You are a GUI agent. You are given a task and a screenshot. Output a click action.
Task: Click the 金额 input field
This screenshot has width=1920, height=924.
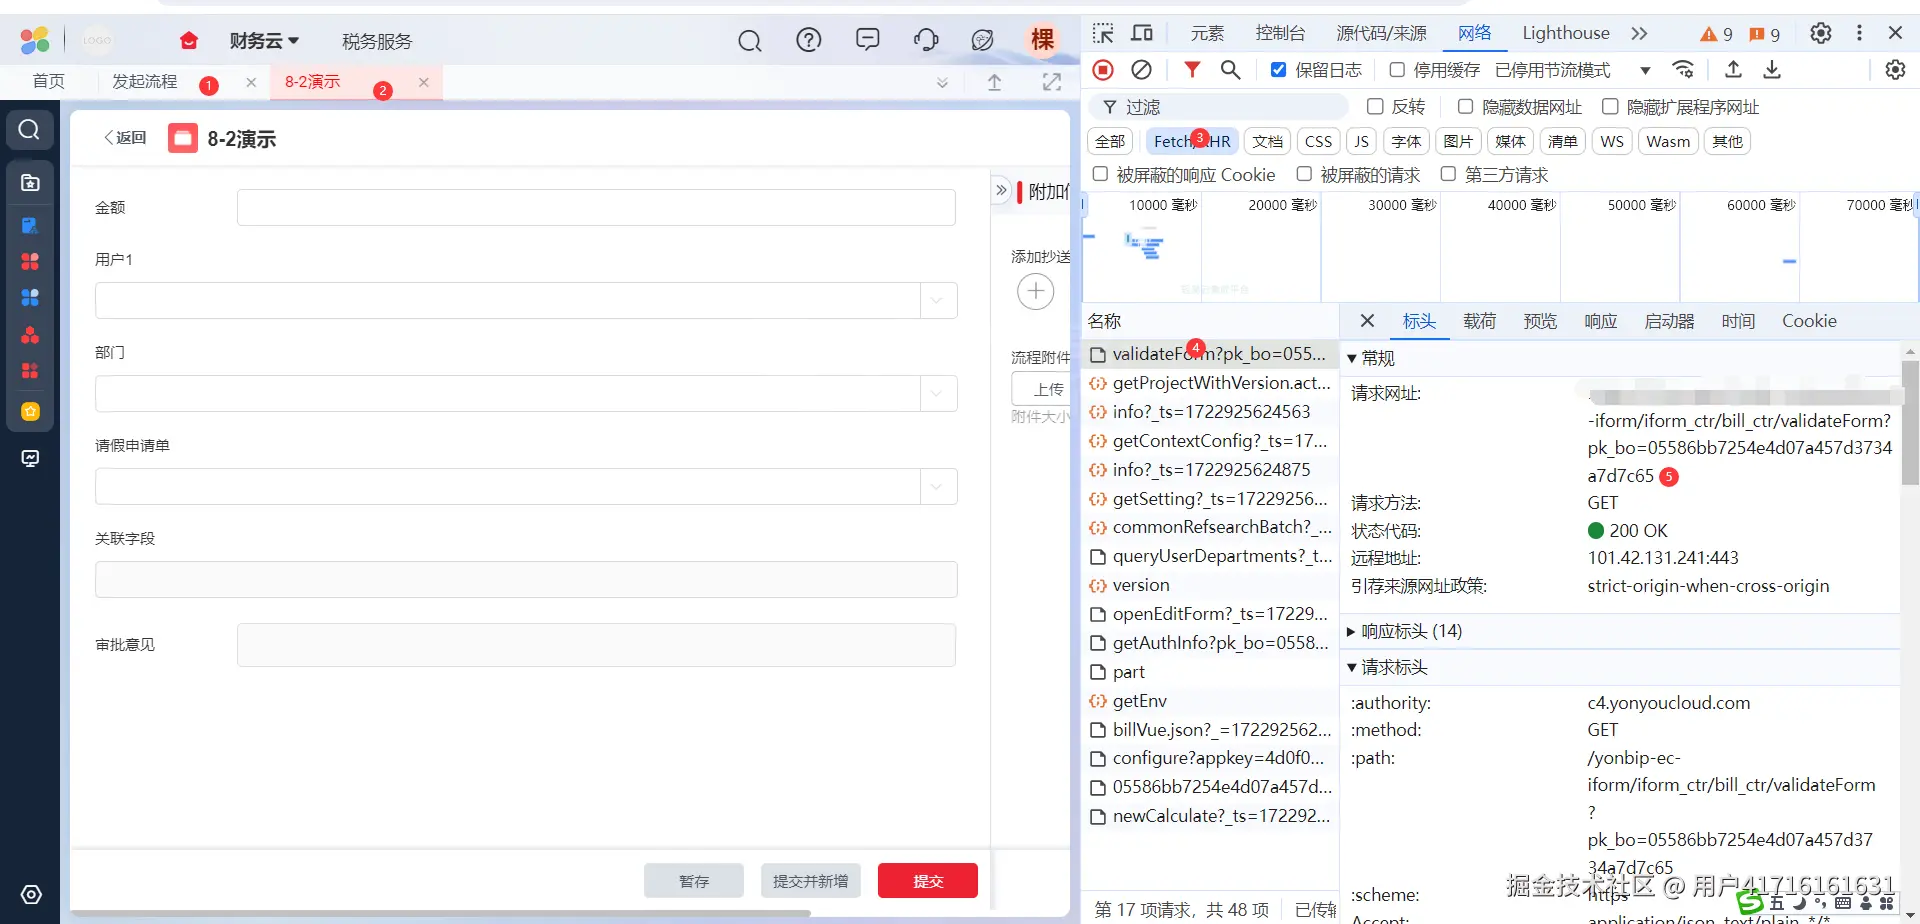pyautogui.click(x=596, y=207)
